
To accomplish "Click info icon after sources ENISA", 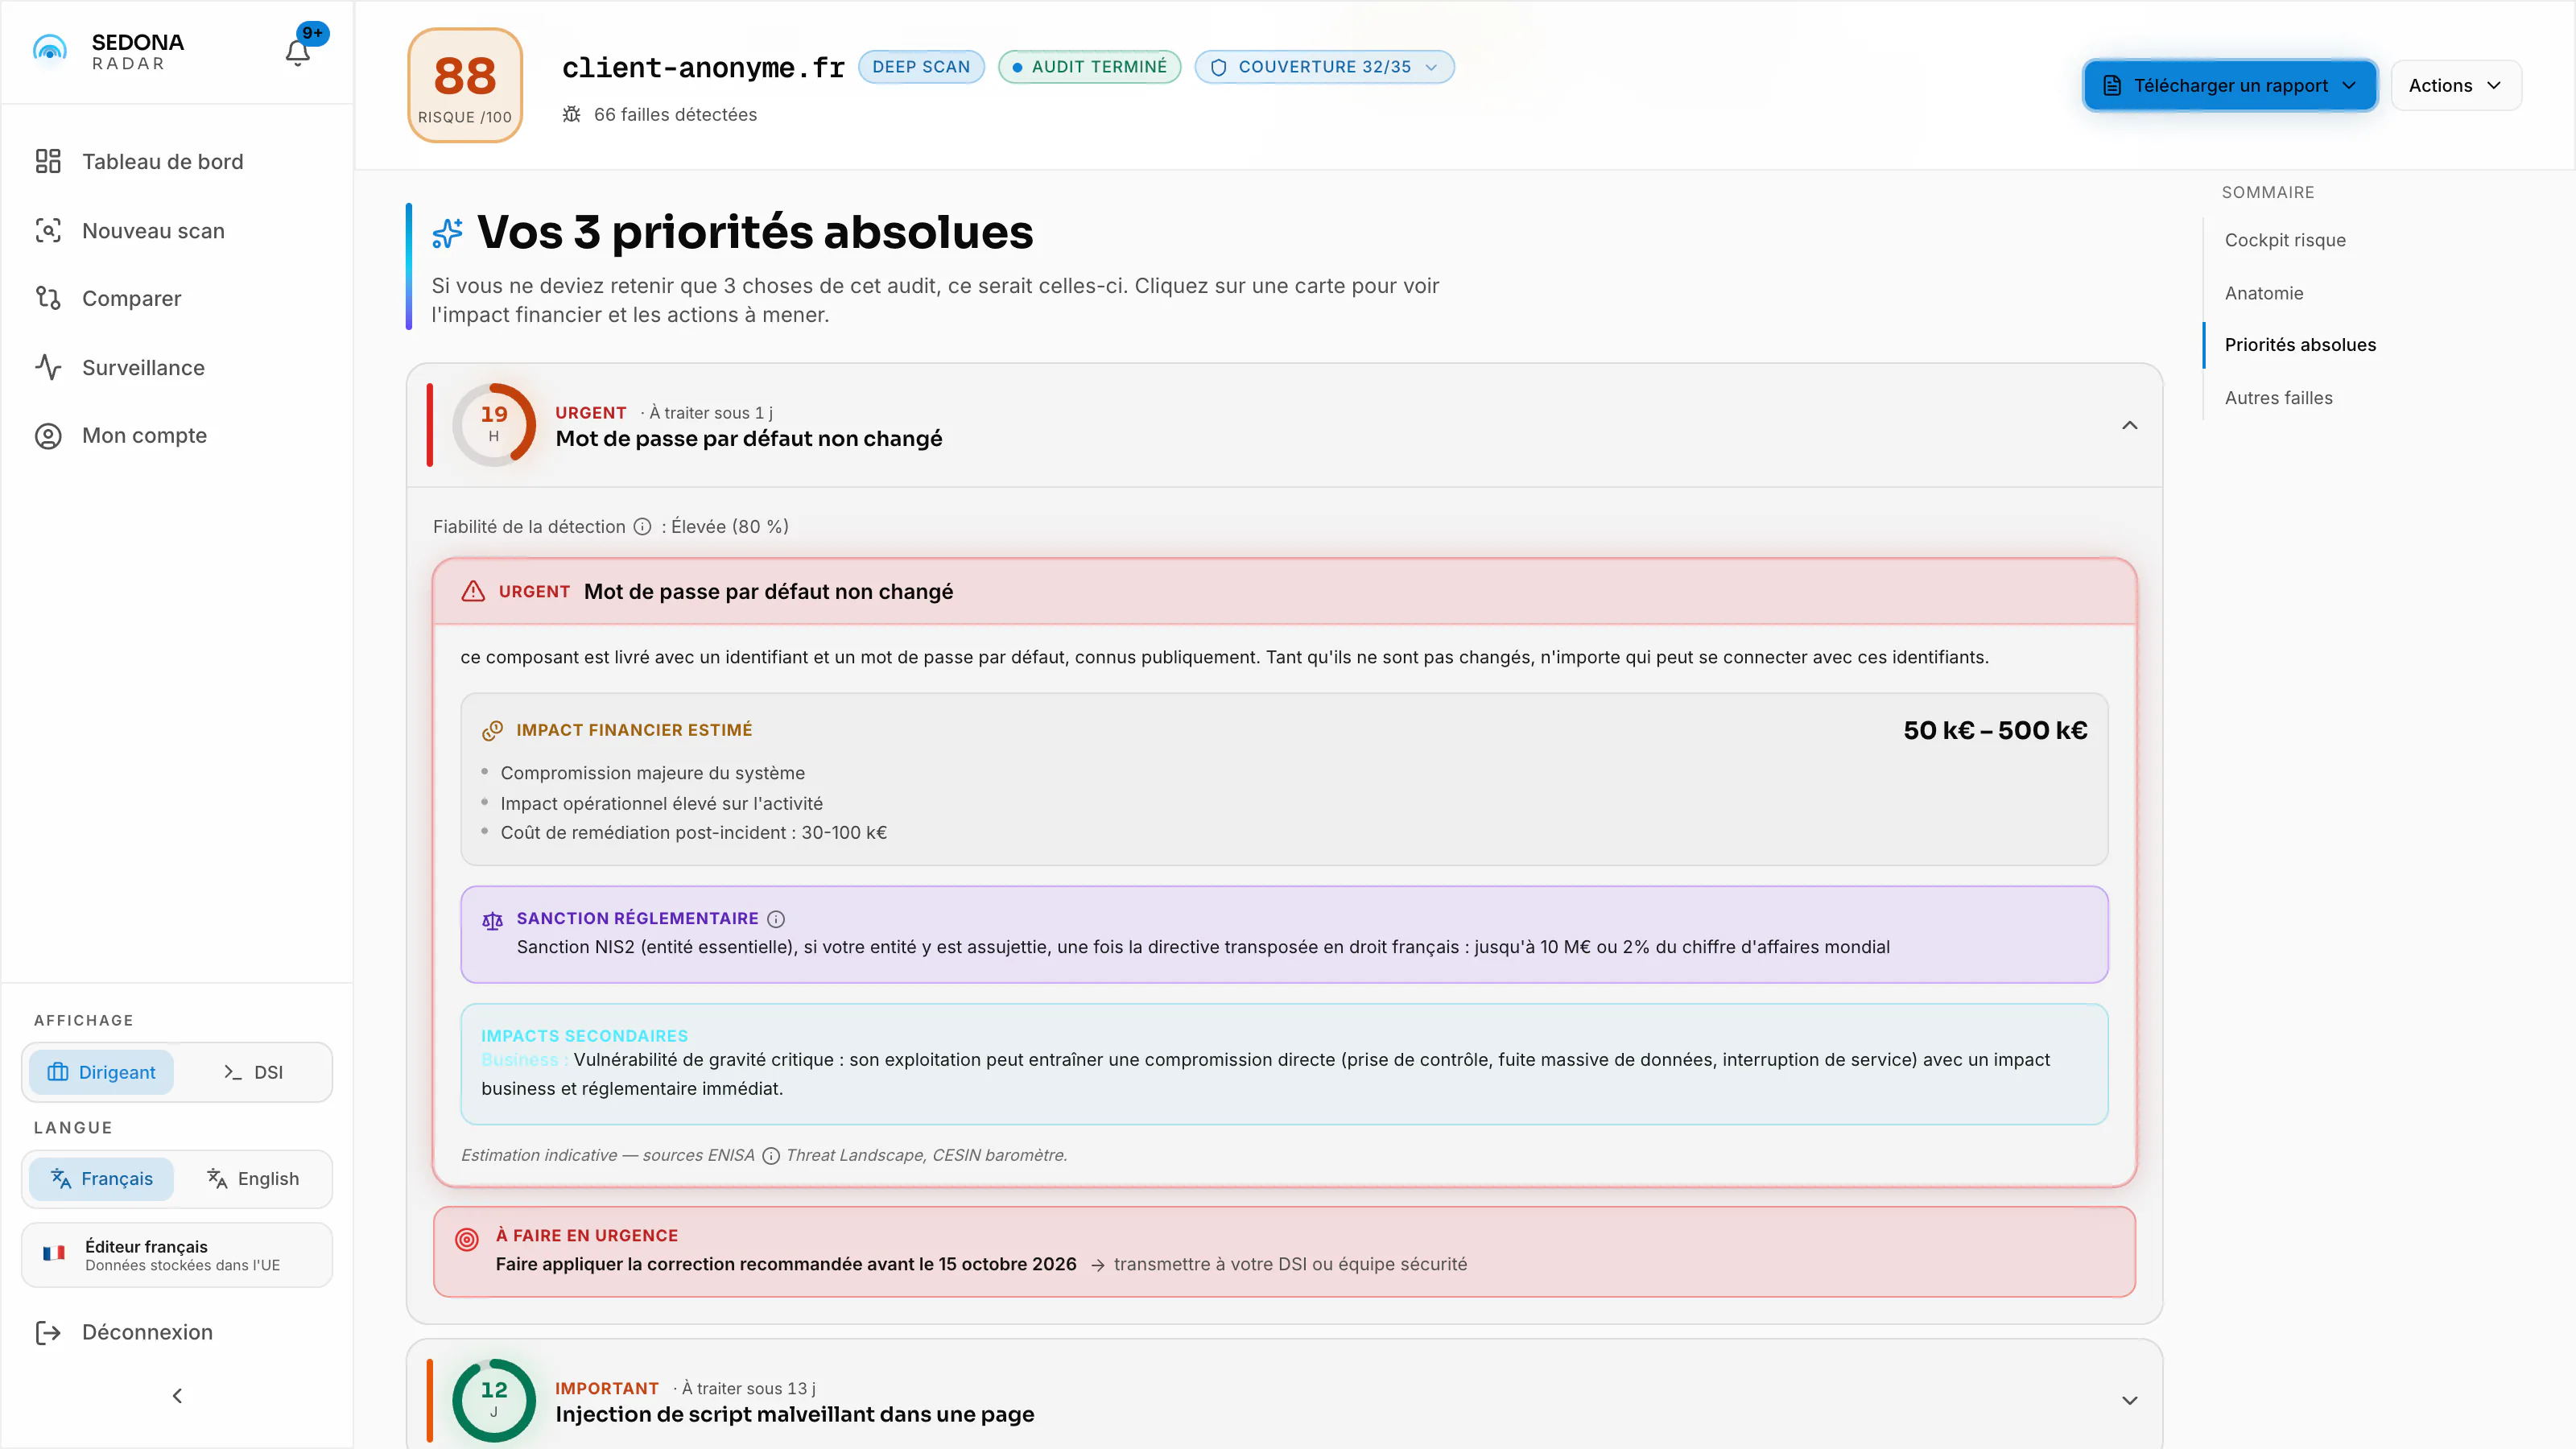I will click(x=771, y=1156).
